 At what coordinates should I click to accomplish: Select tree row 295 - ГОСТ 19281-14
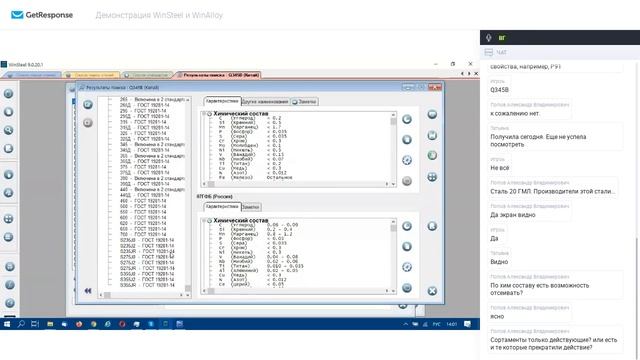(143, 111)
